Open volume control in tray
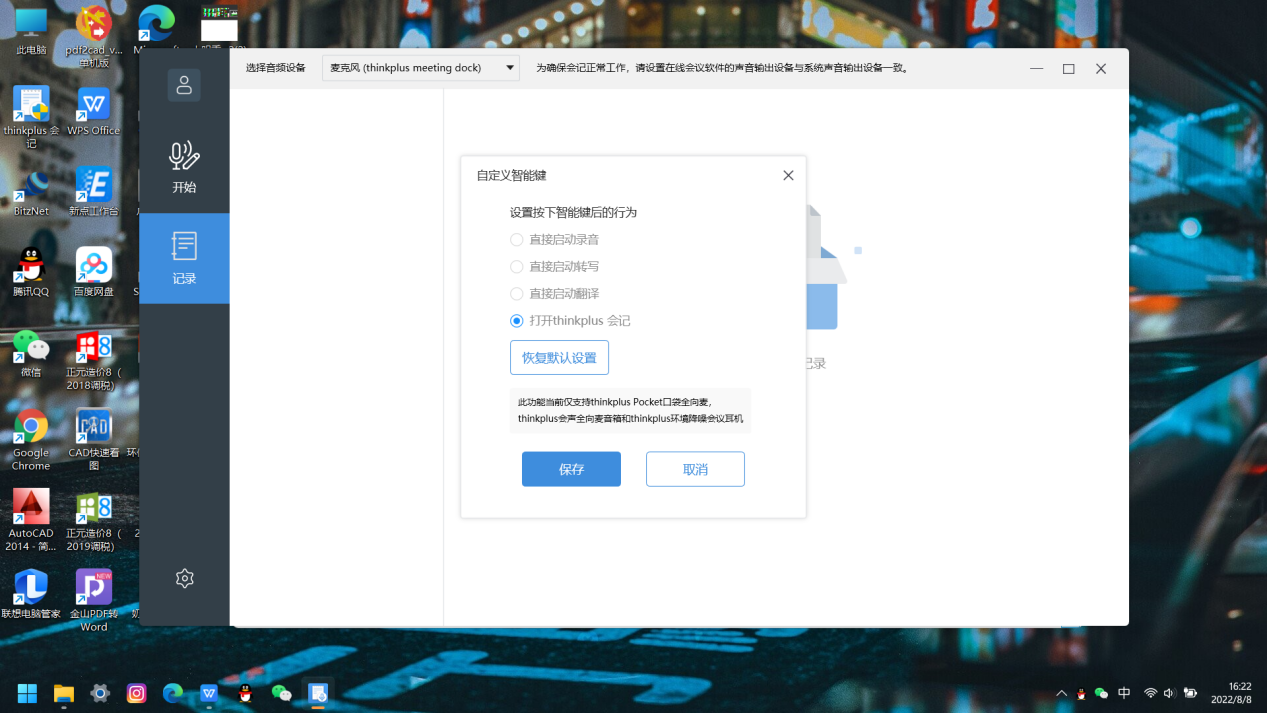The height and width of the screenshot is (715, 1271). click(1172, 695)
